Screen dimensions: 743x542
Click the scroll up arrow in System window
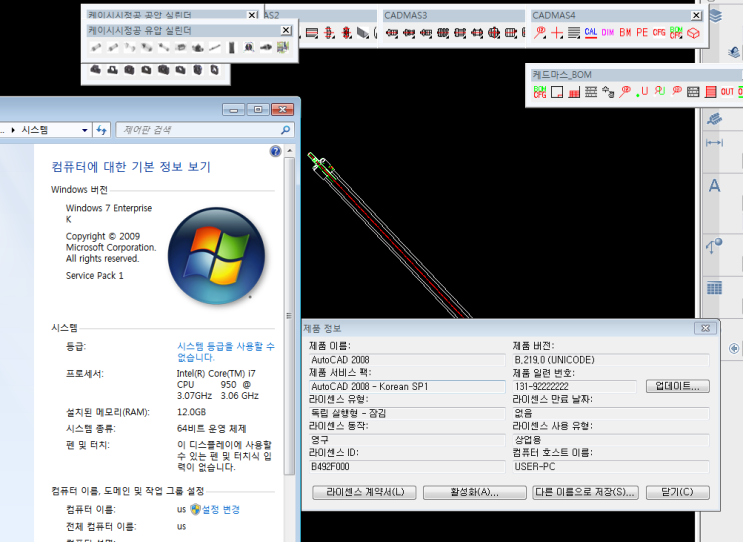(290, 151)
